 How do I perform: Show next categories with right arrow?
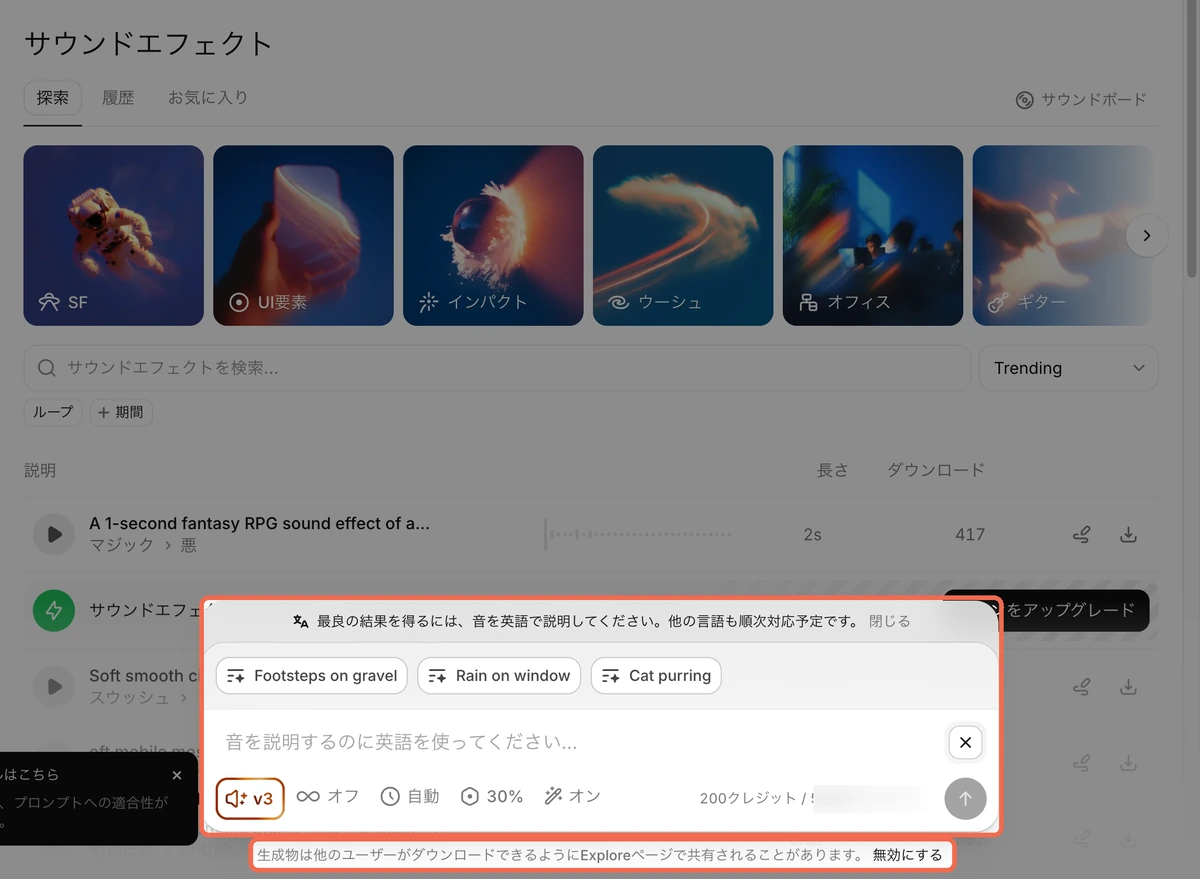click(x=1147, y=236)
